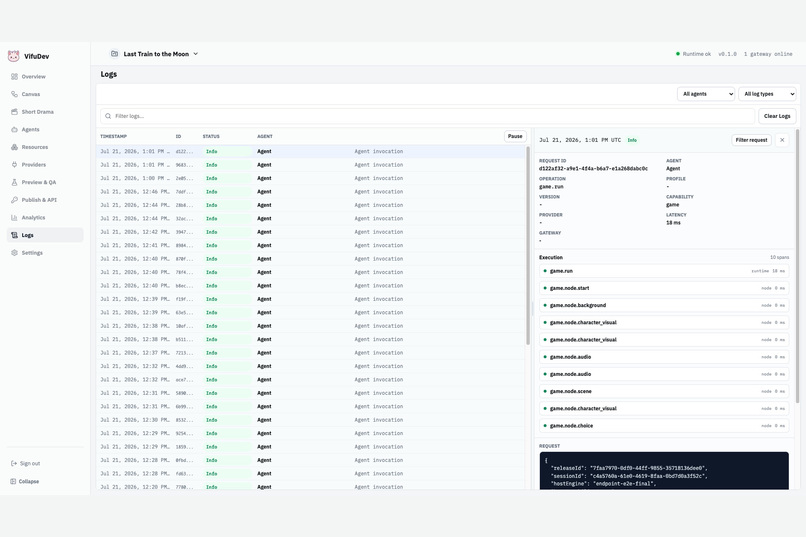Select the log row at 12:30 PM

click(x=311, y=420)
